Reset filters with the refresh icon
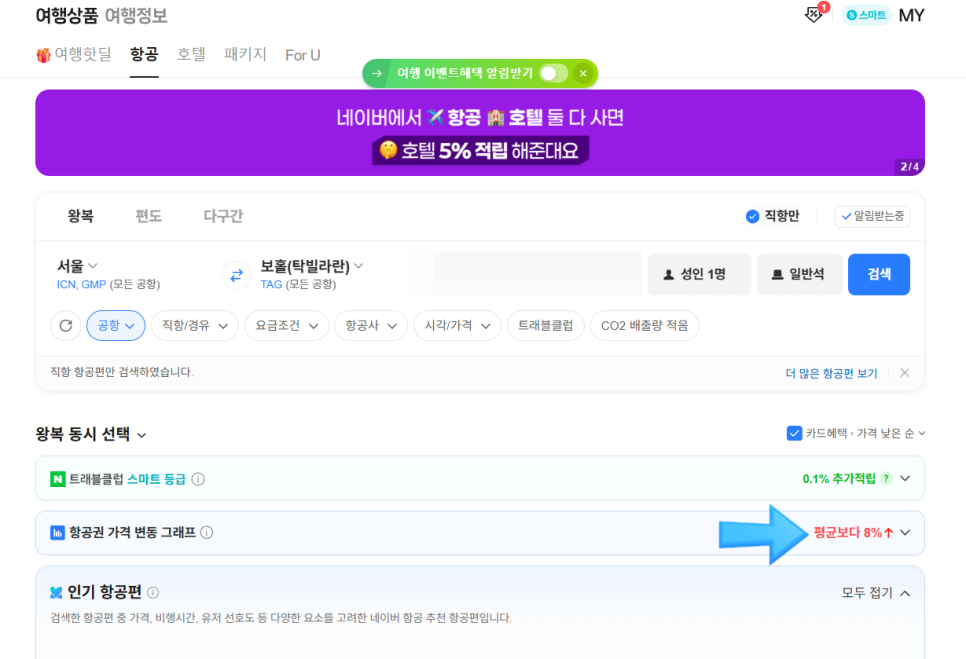 pos(66,325)
